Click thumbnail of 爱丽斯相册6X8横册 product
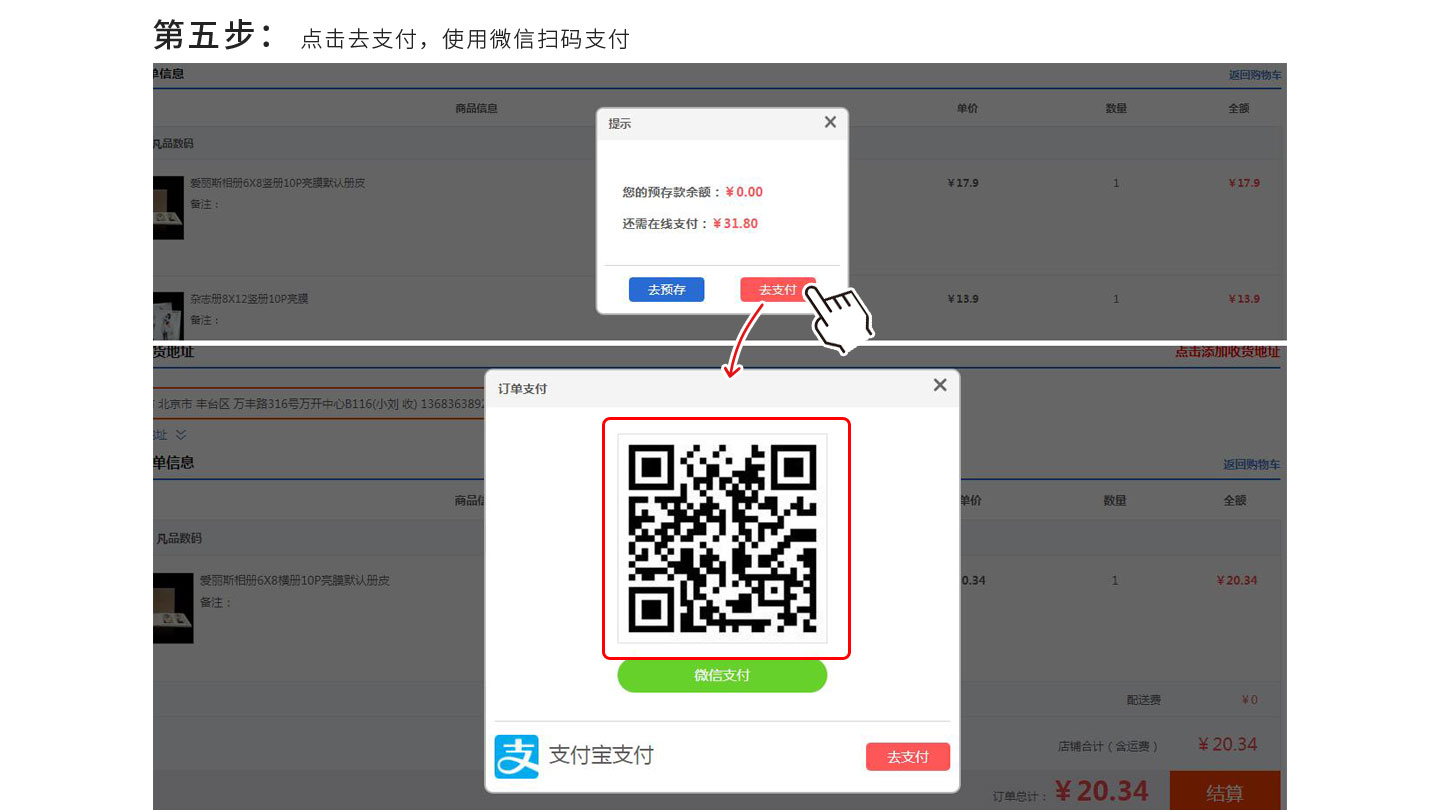 click(x=173, y=608)
